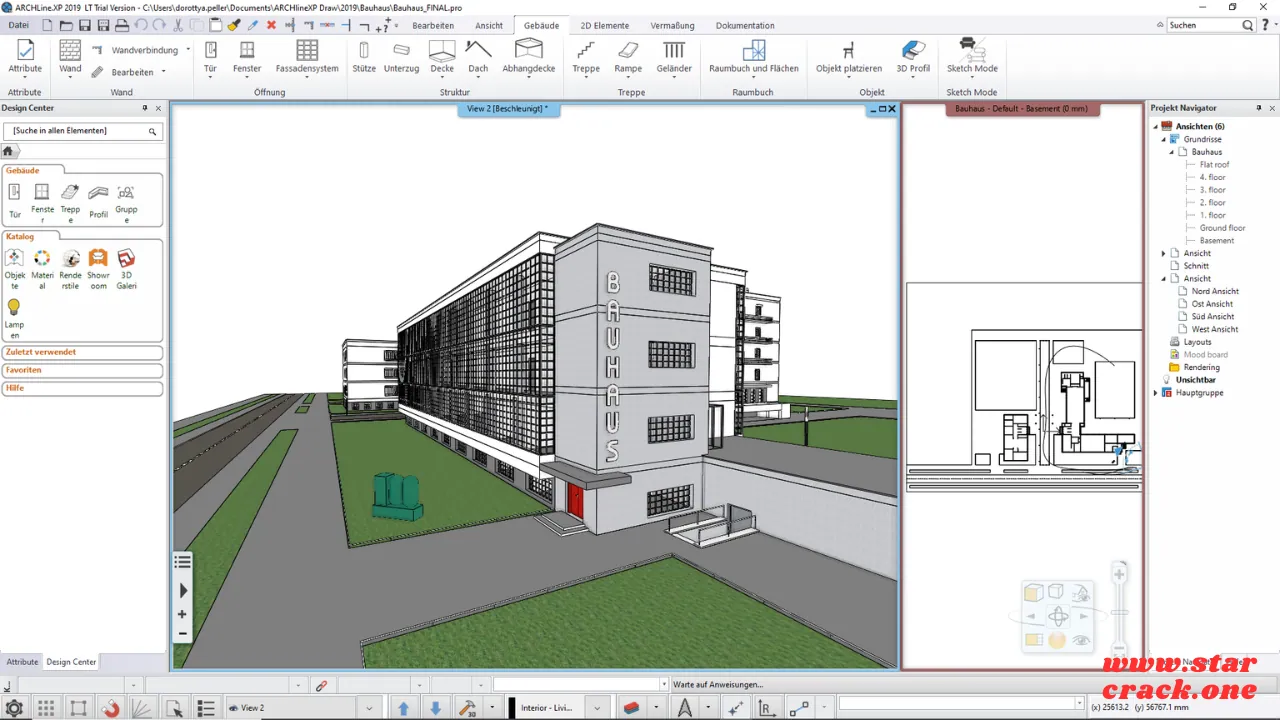Collapse the Grundrisse tree node

coord(1163,139)
